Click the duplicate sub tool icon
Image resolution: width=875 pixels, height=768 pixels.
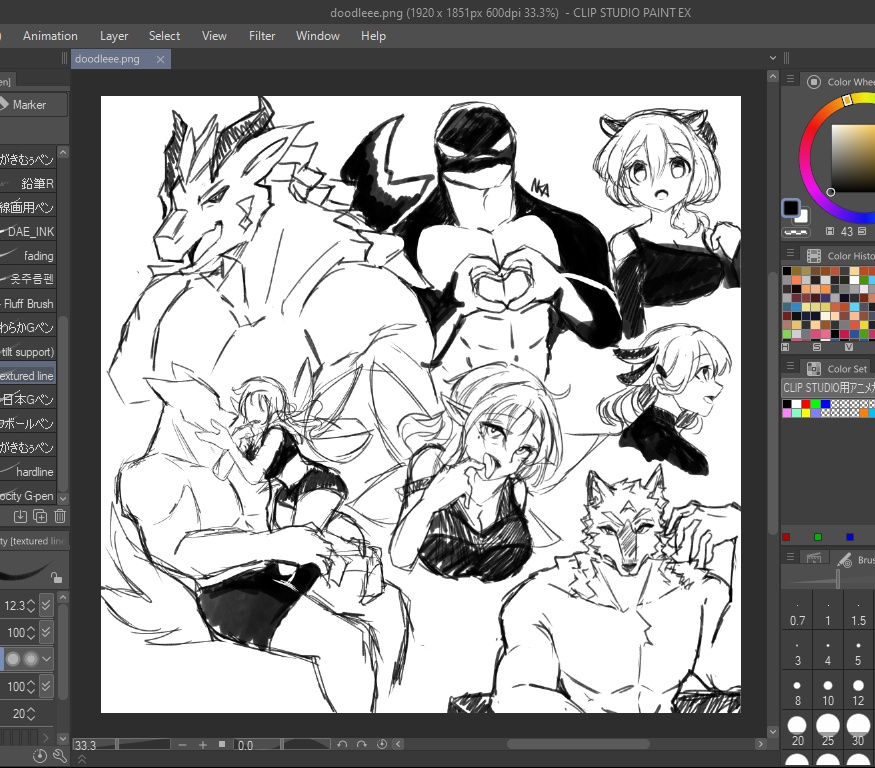tap(40, 516)
